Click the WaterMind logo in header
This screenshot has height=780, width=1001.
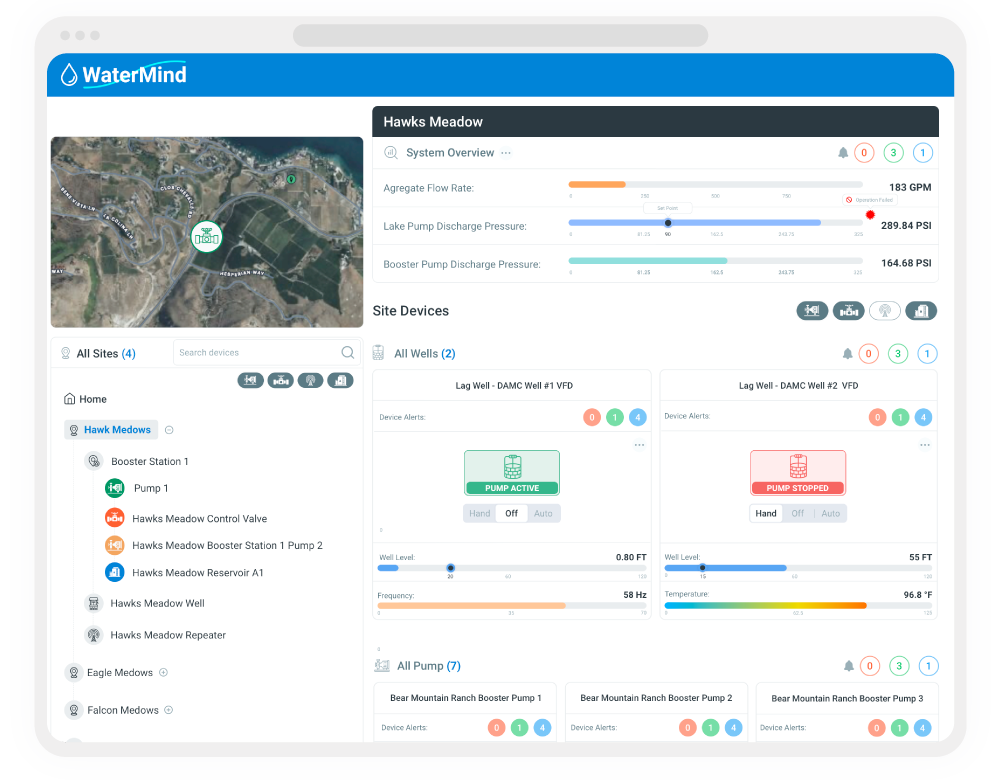[x=124, y=75]
